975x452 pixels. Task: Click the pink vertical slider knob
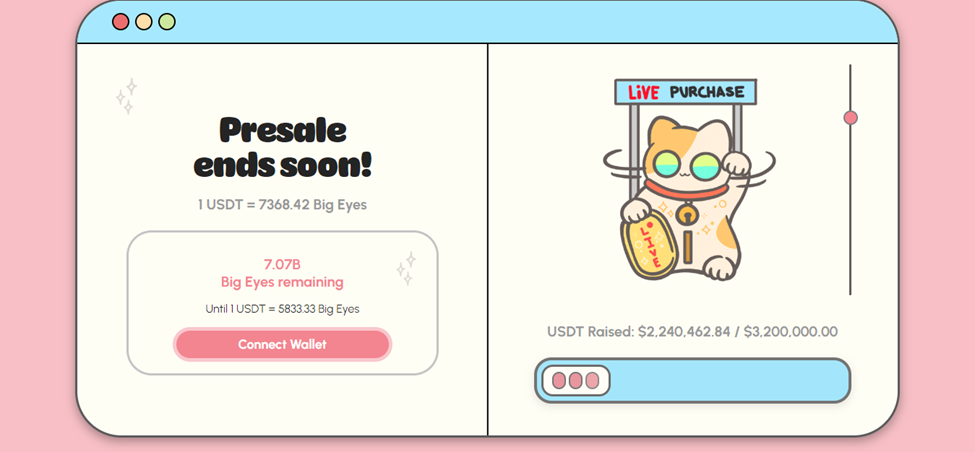(850, 118)
